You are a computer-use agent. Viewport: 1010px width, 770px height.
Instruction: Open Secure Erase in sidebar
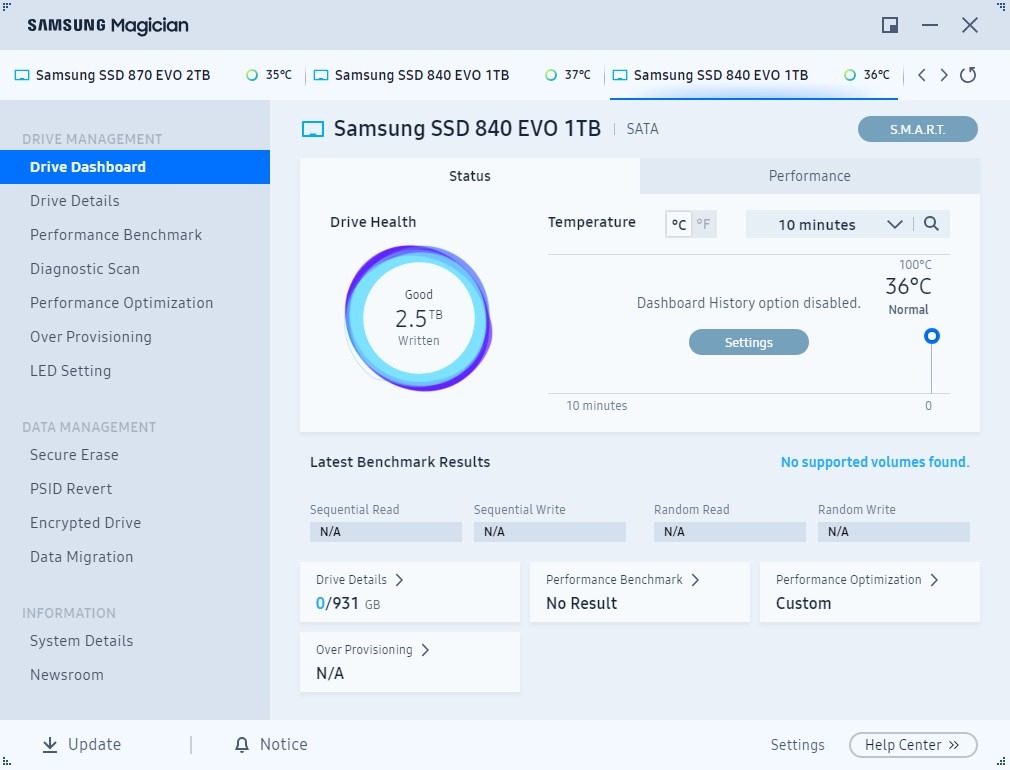click(135, 455)
